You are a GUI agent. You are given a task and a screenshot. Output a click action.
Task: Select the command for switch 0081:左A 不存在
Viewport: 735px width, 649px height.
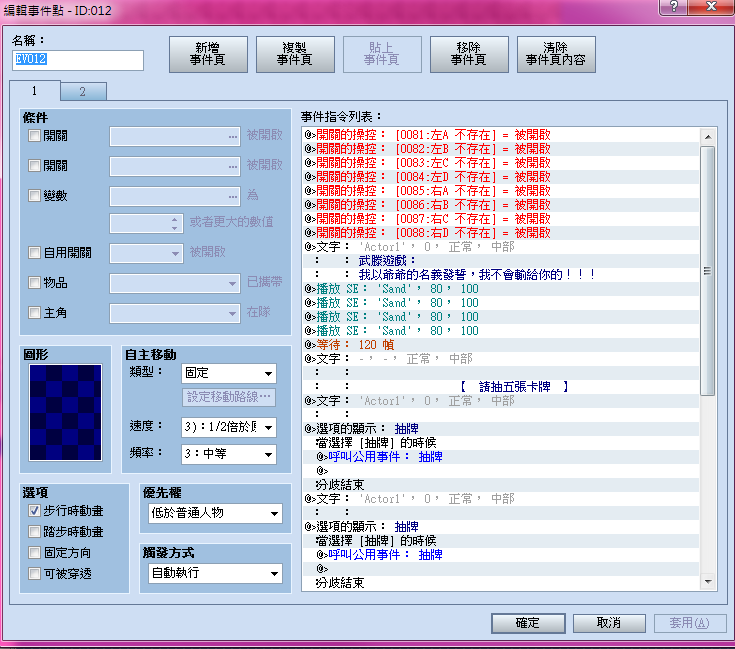[x=501, y=135]
